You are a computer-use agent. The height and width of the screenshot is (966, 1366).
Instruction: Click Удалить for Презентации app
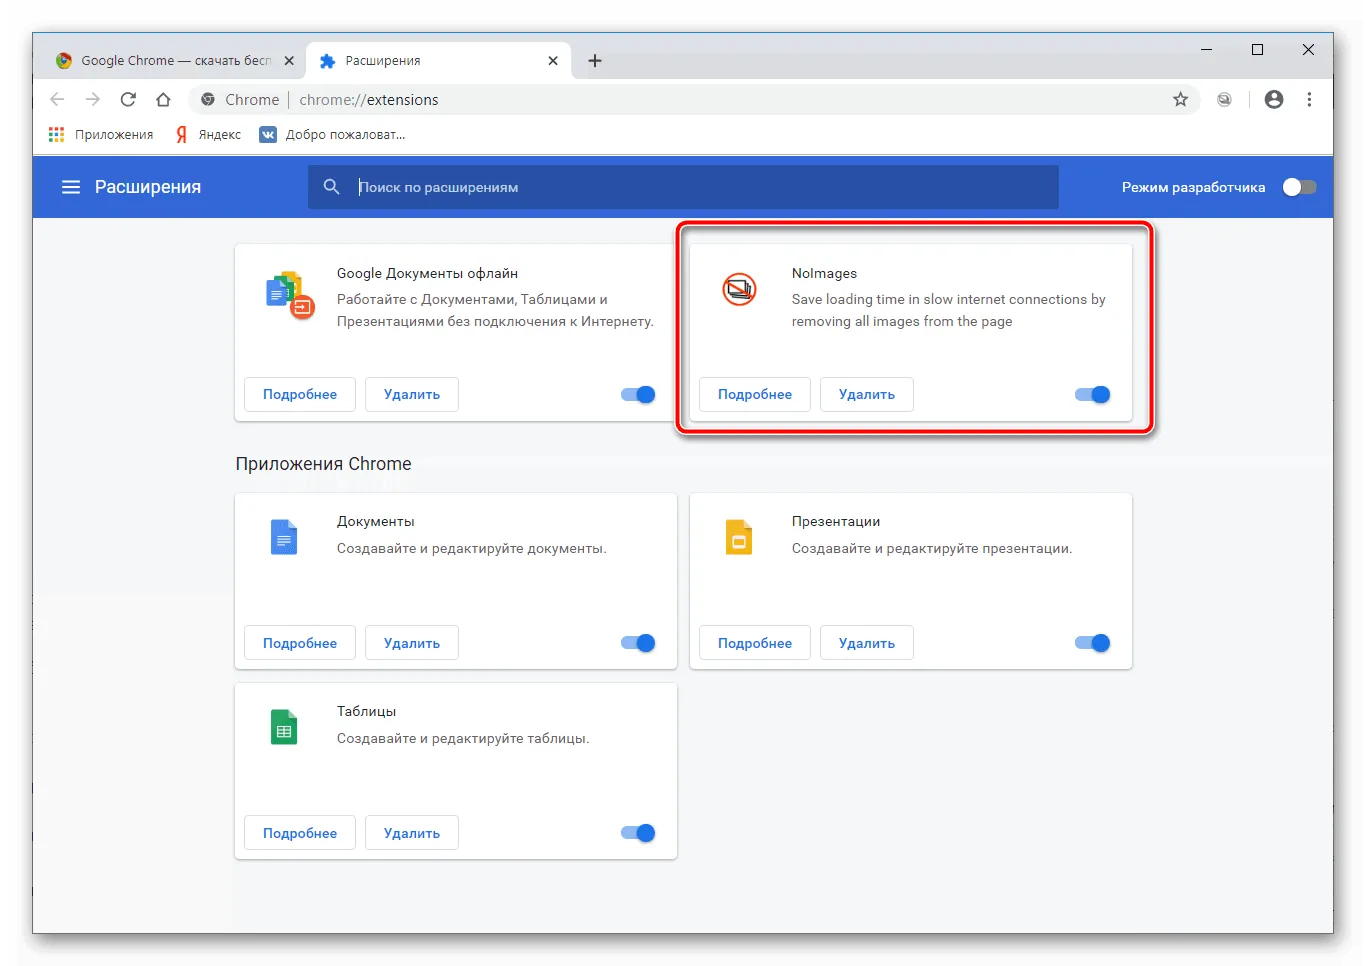(x=867, y=643)
